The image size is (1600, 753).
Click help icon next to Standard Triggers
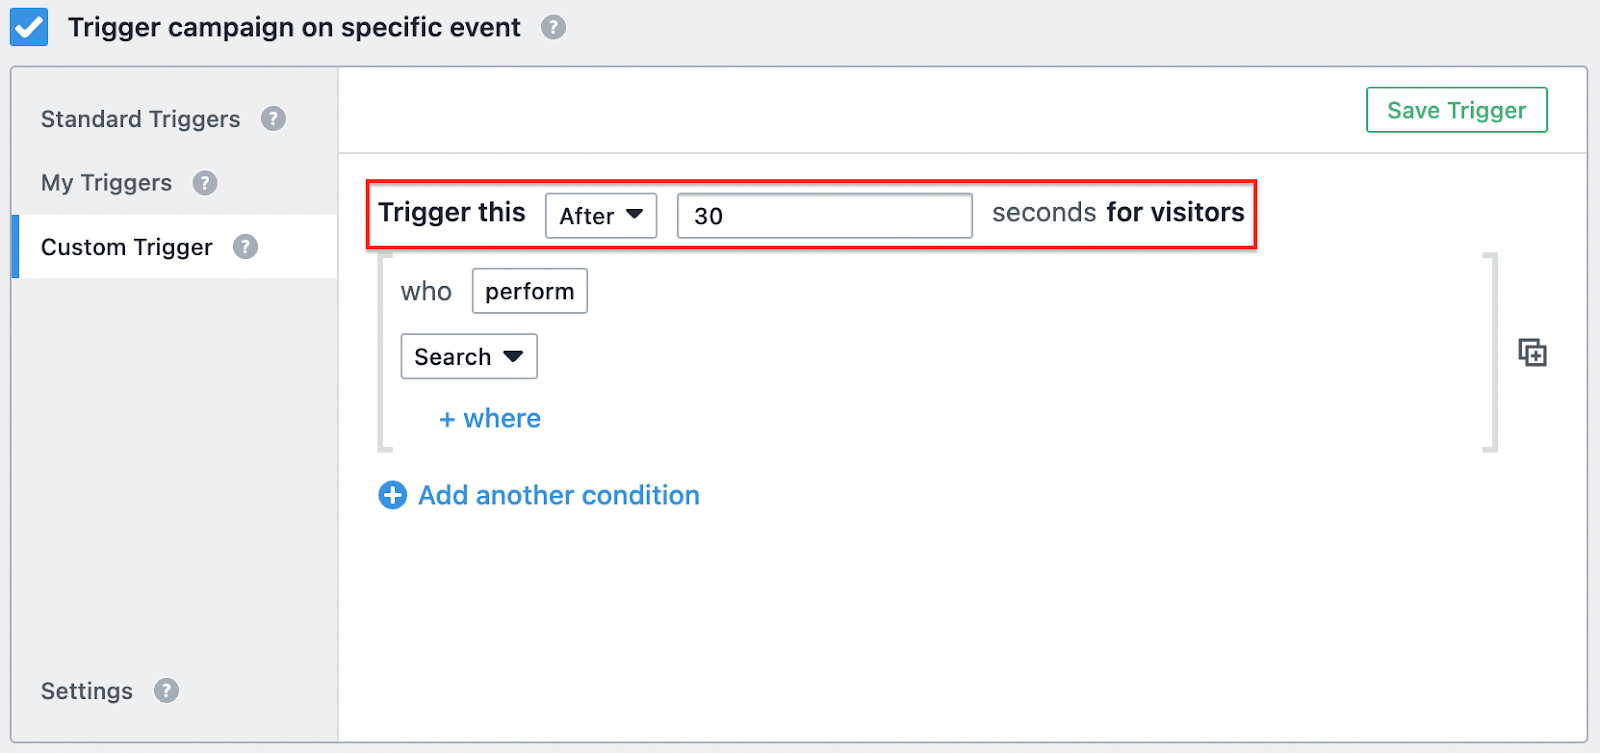click(273, 119)
